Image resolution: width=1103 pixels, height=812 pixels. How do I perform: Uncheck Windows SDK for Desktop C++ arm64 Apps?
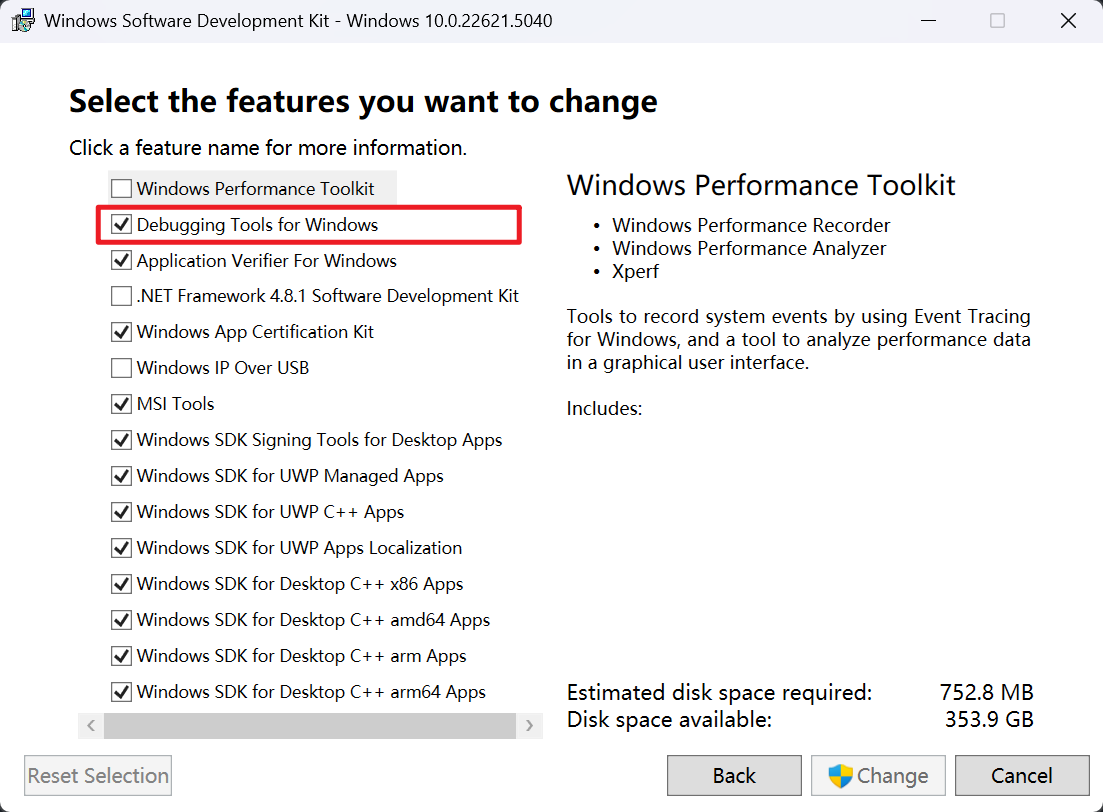click(121, 692)
